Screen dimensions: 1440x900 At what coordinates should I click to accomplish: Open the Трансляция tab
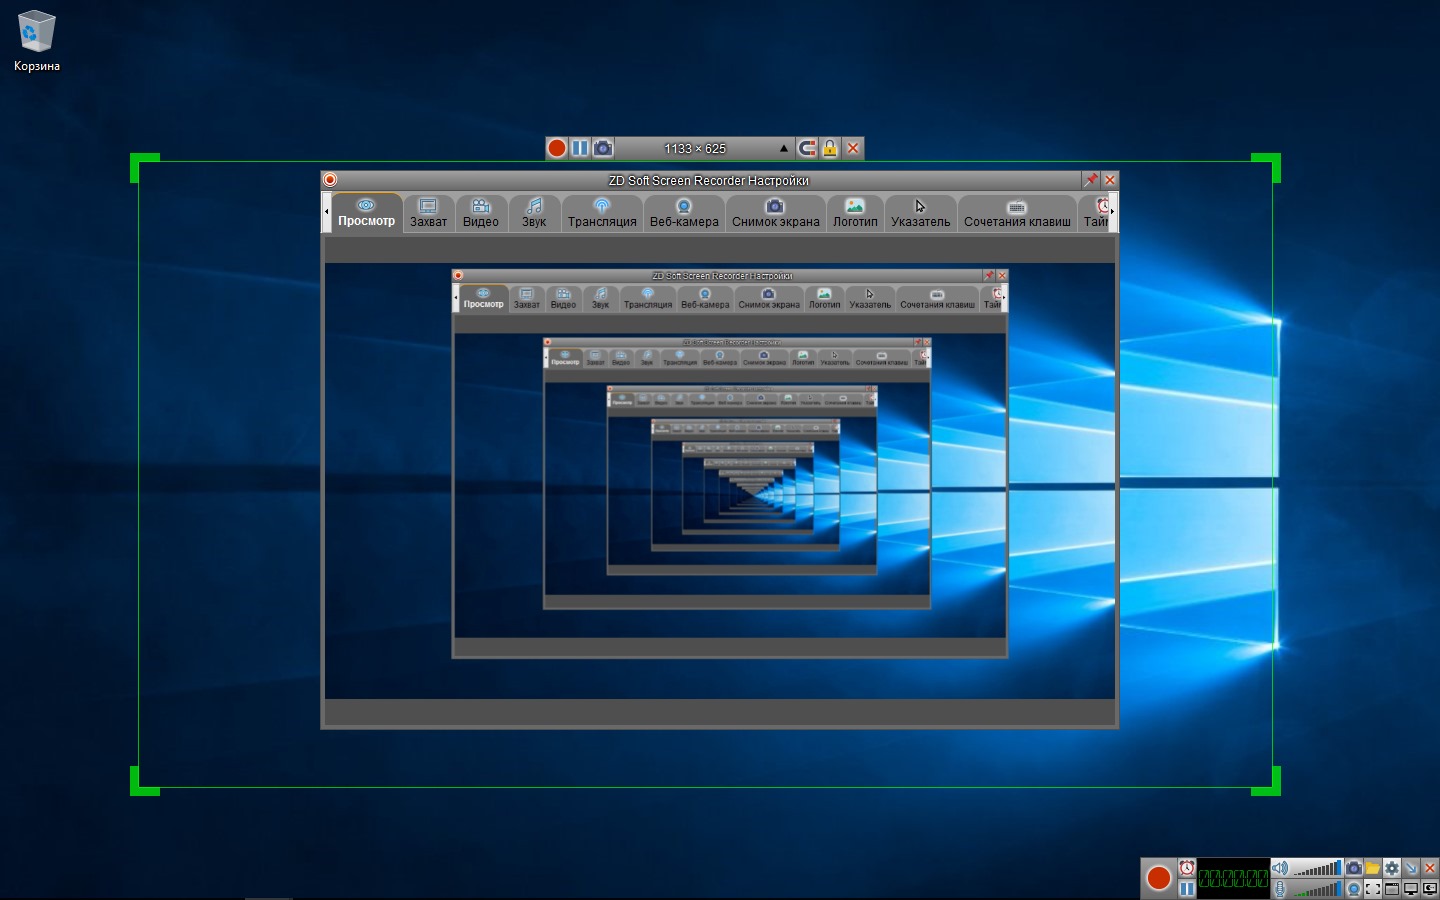(x=602, y=213)
